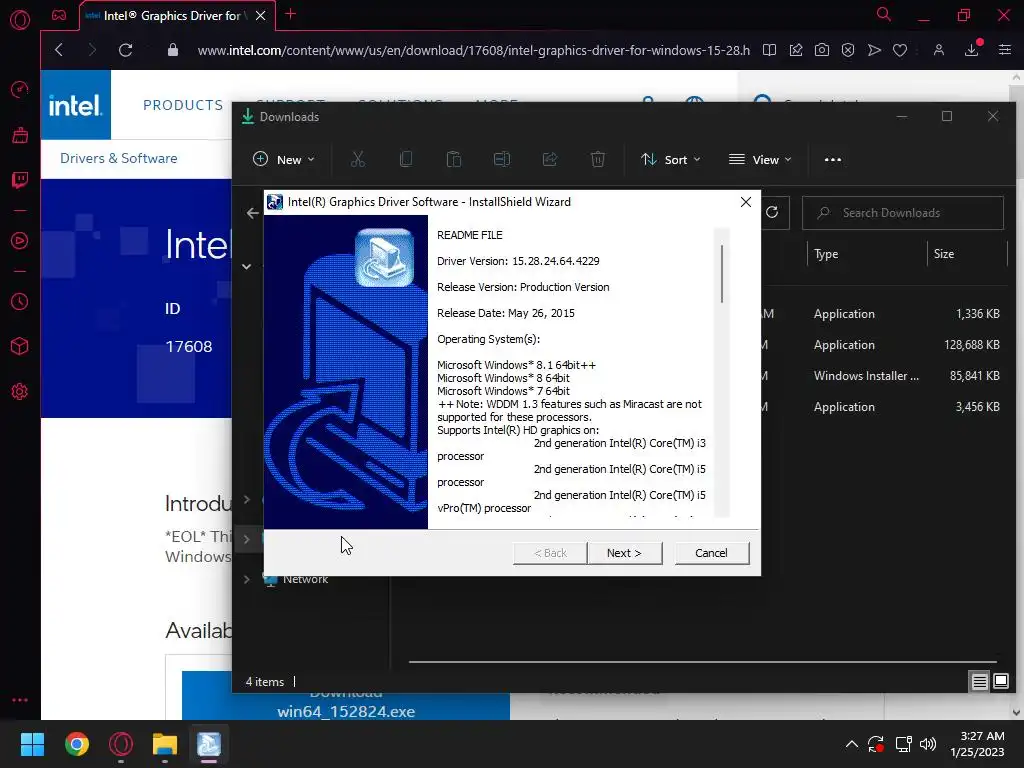
Task: Click the snapshot camera icon in address bar
Action: point(822,50)
